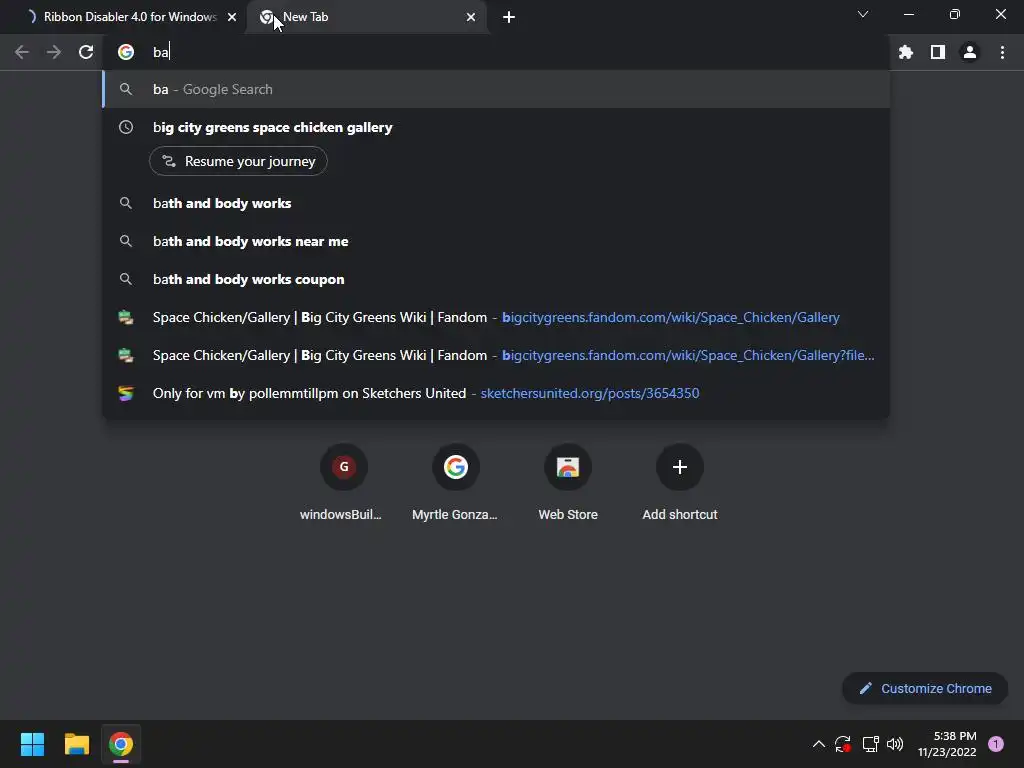Open the Myrtle Gonza... shortcut tile
The image size is (1024, 768).
click(455, 483)
